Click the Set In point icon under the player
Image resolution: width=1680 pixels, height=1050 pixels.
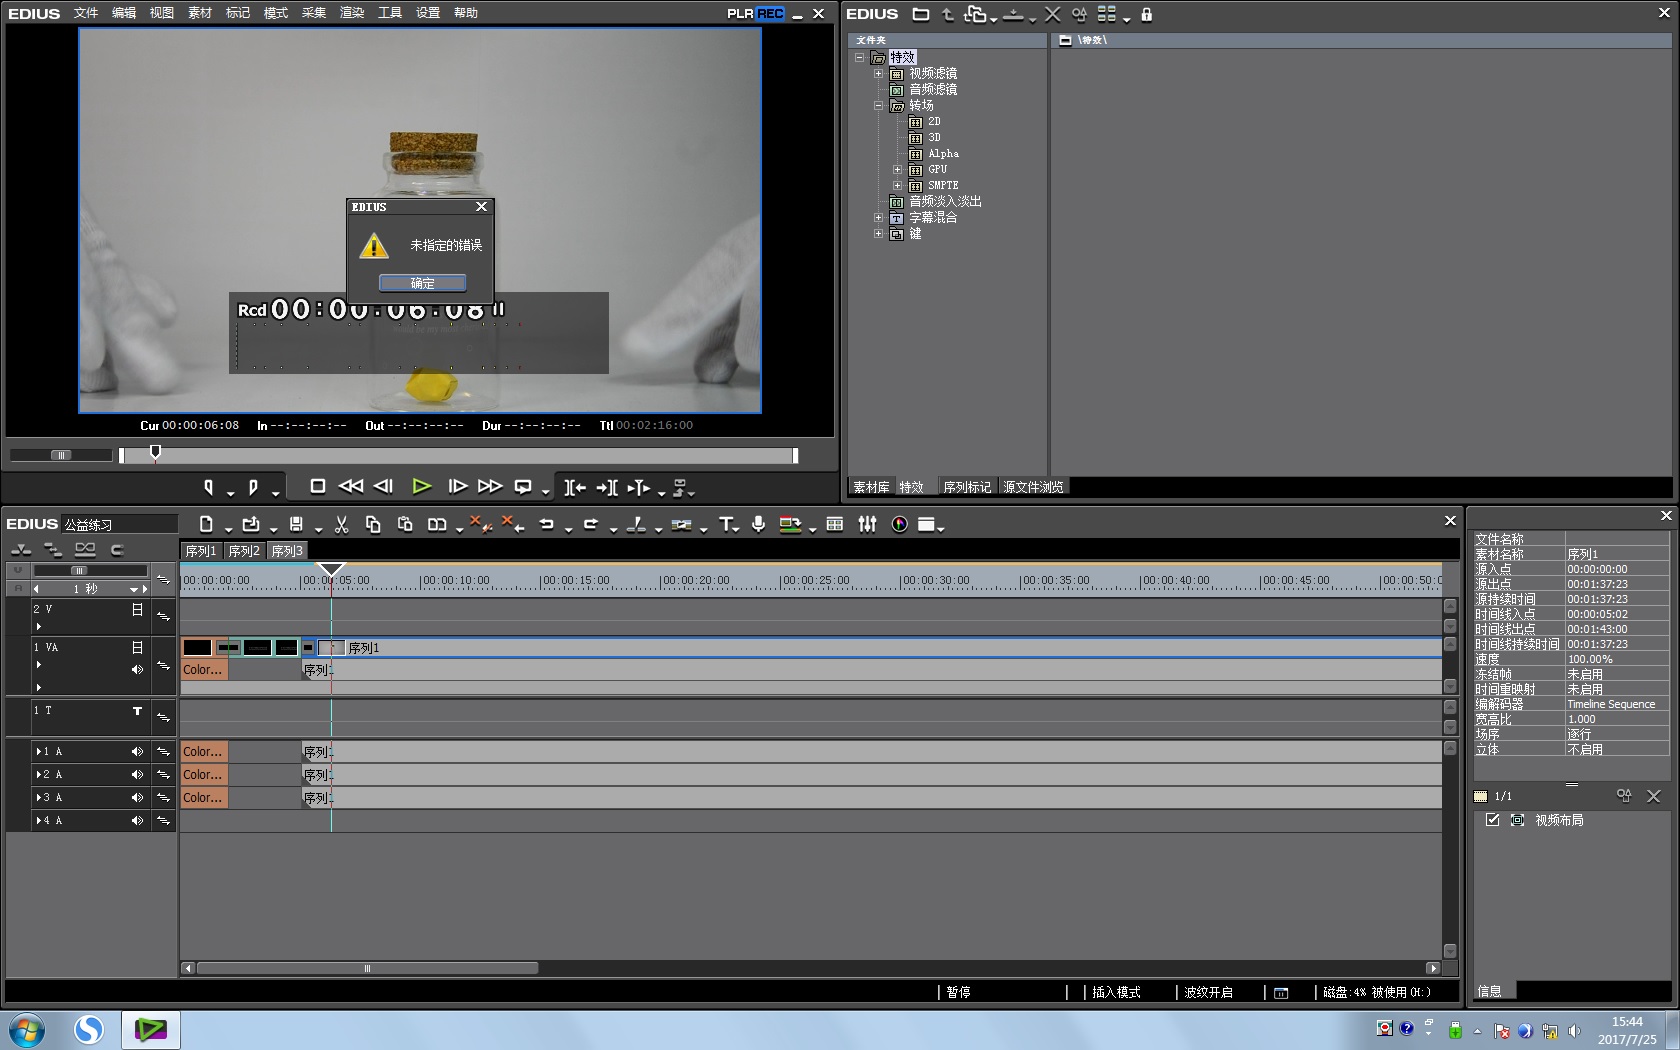pyautogui.click(x=208, y=487)
